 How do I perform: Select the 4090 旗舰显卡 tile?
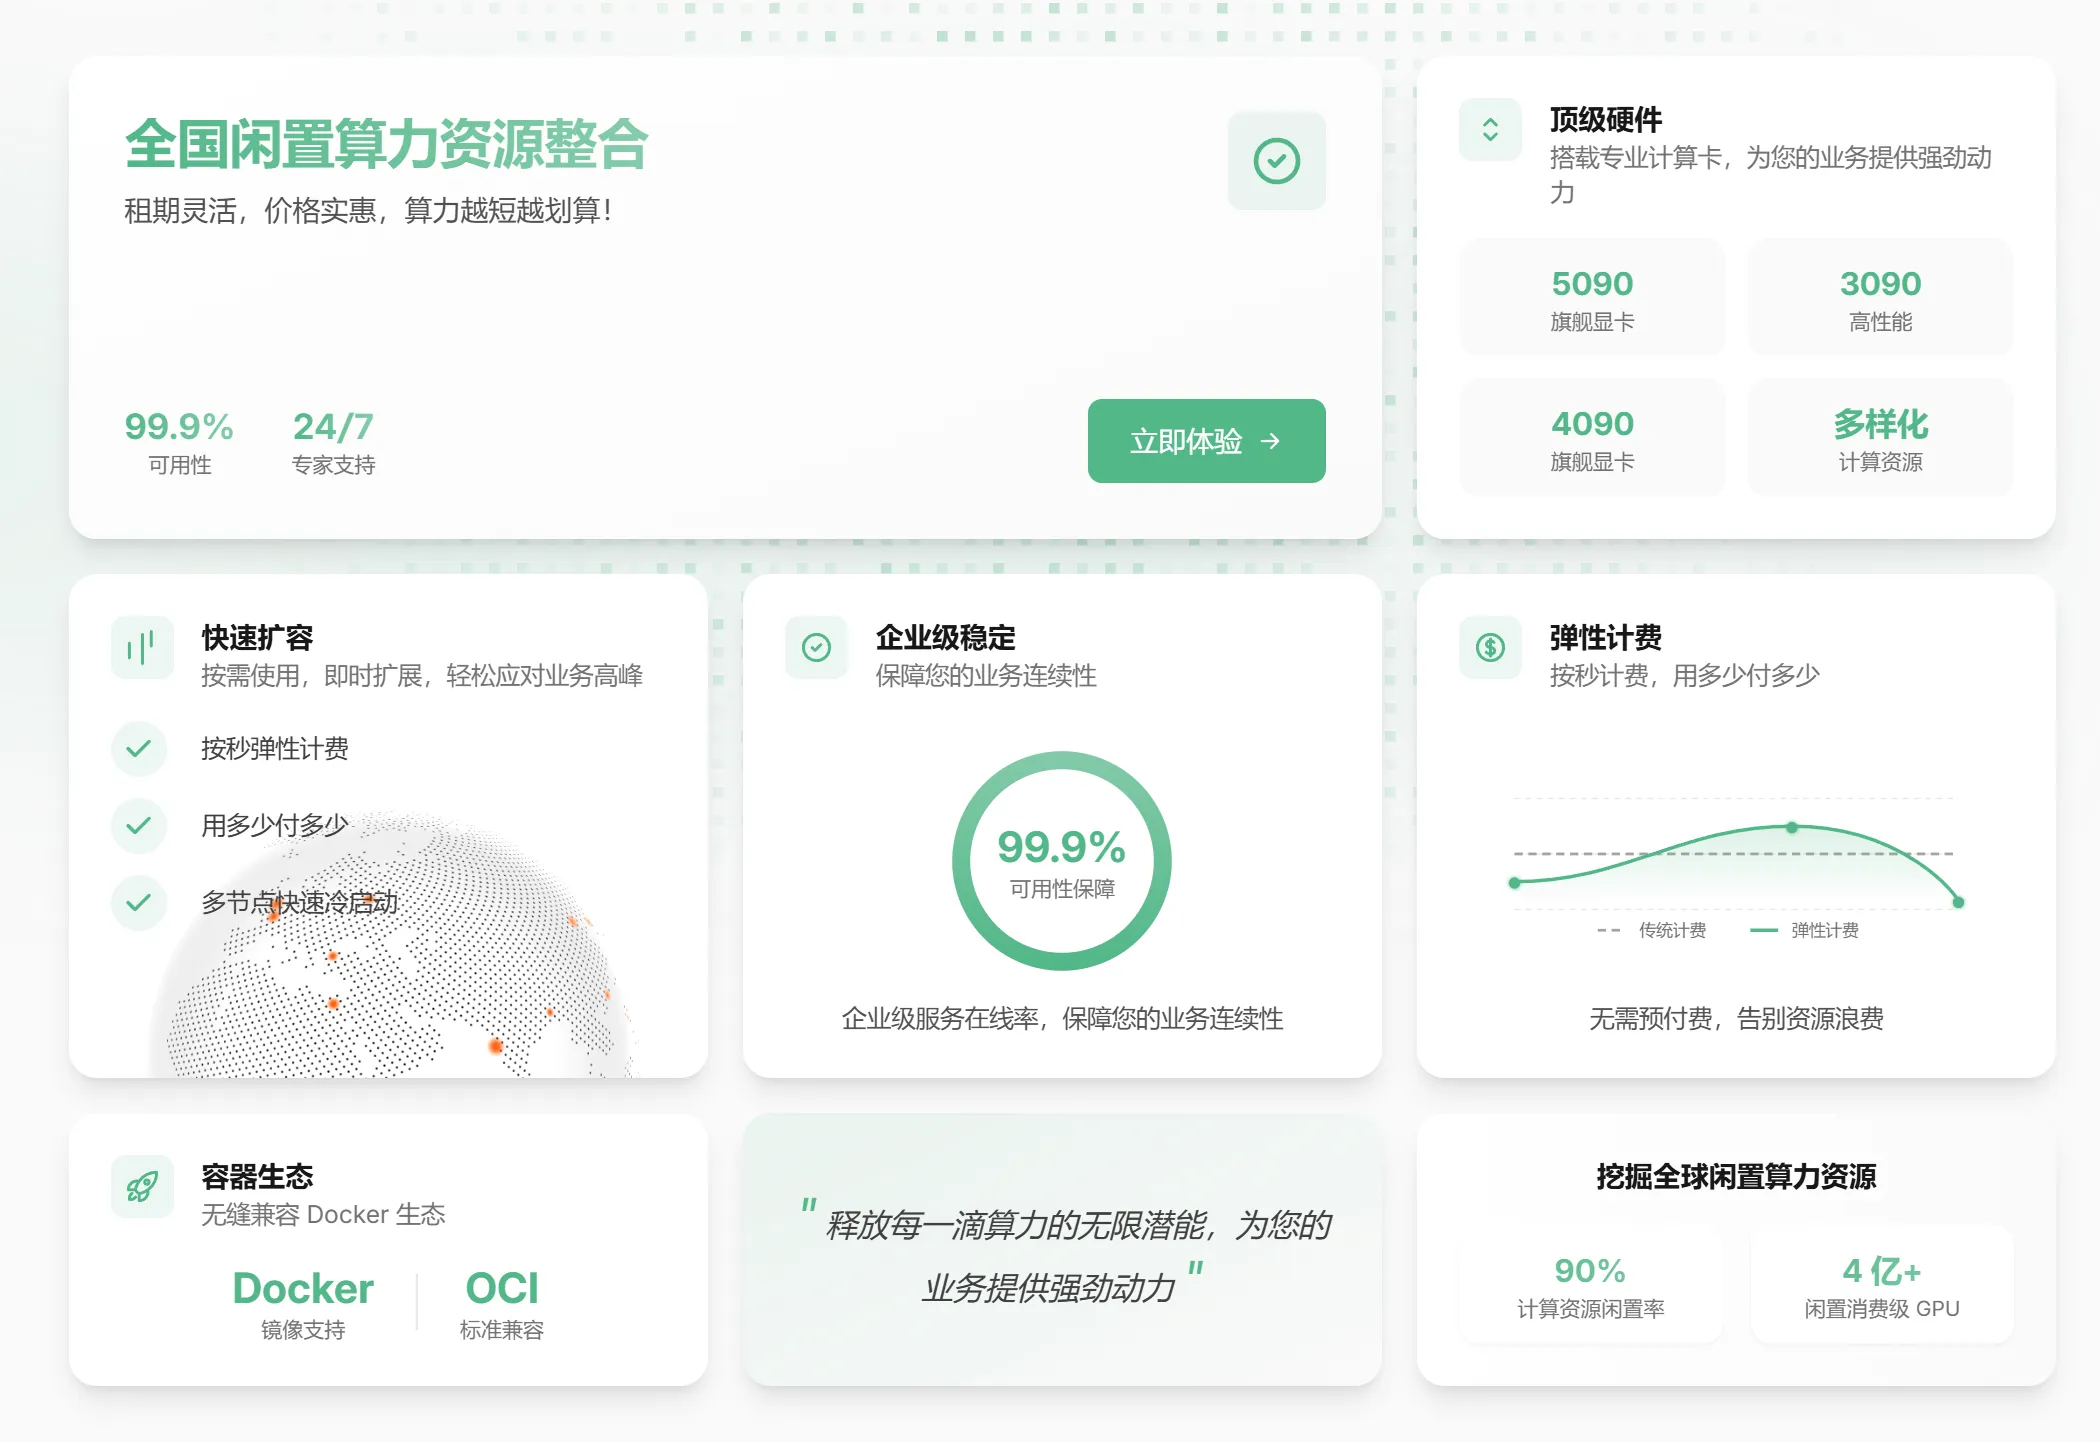coord(1592,437)
